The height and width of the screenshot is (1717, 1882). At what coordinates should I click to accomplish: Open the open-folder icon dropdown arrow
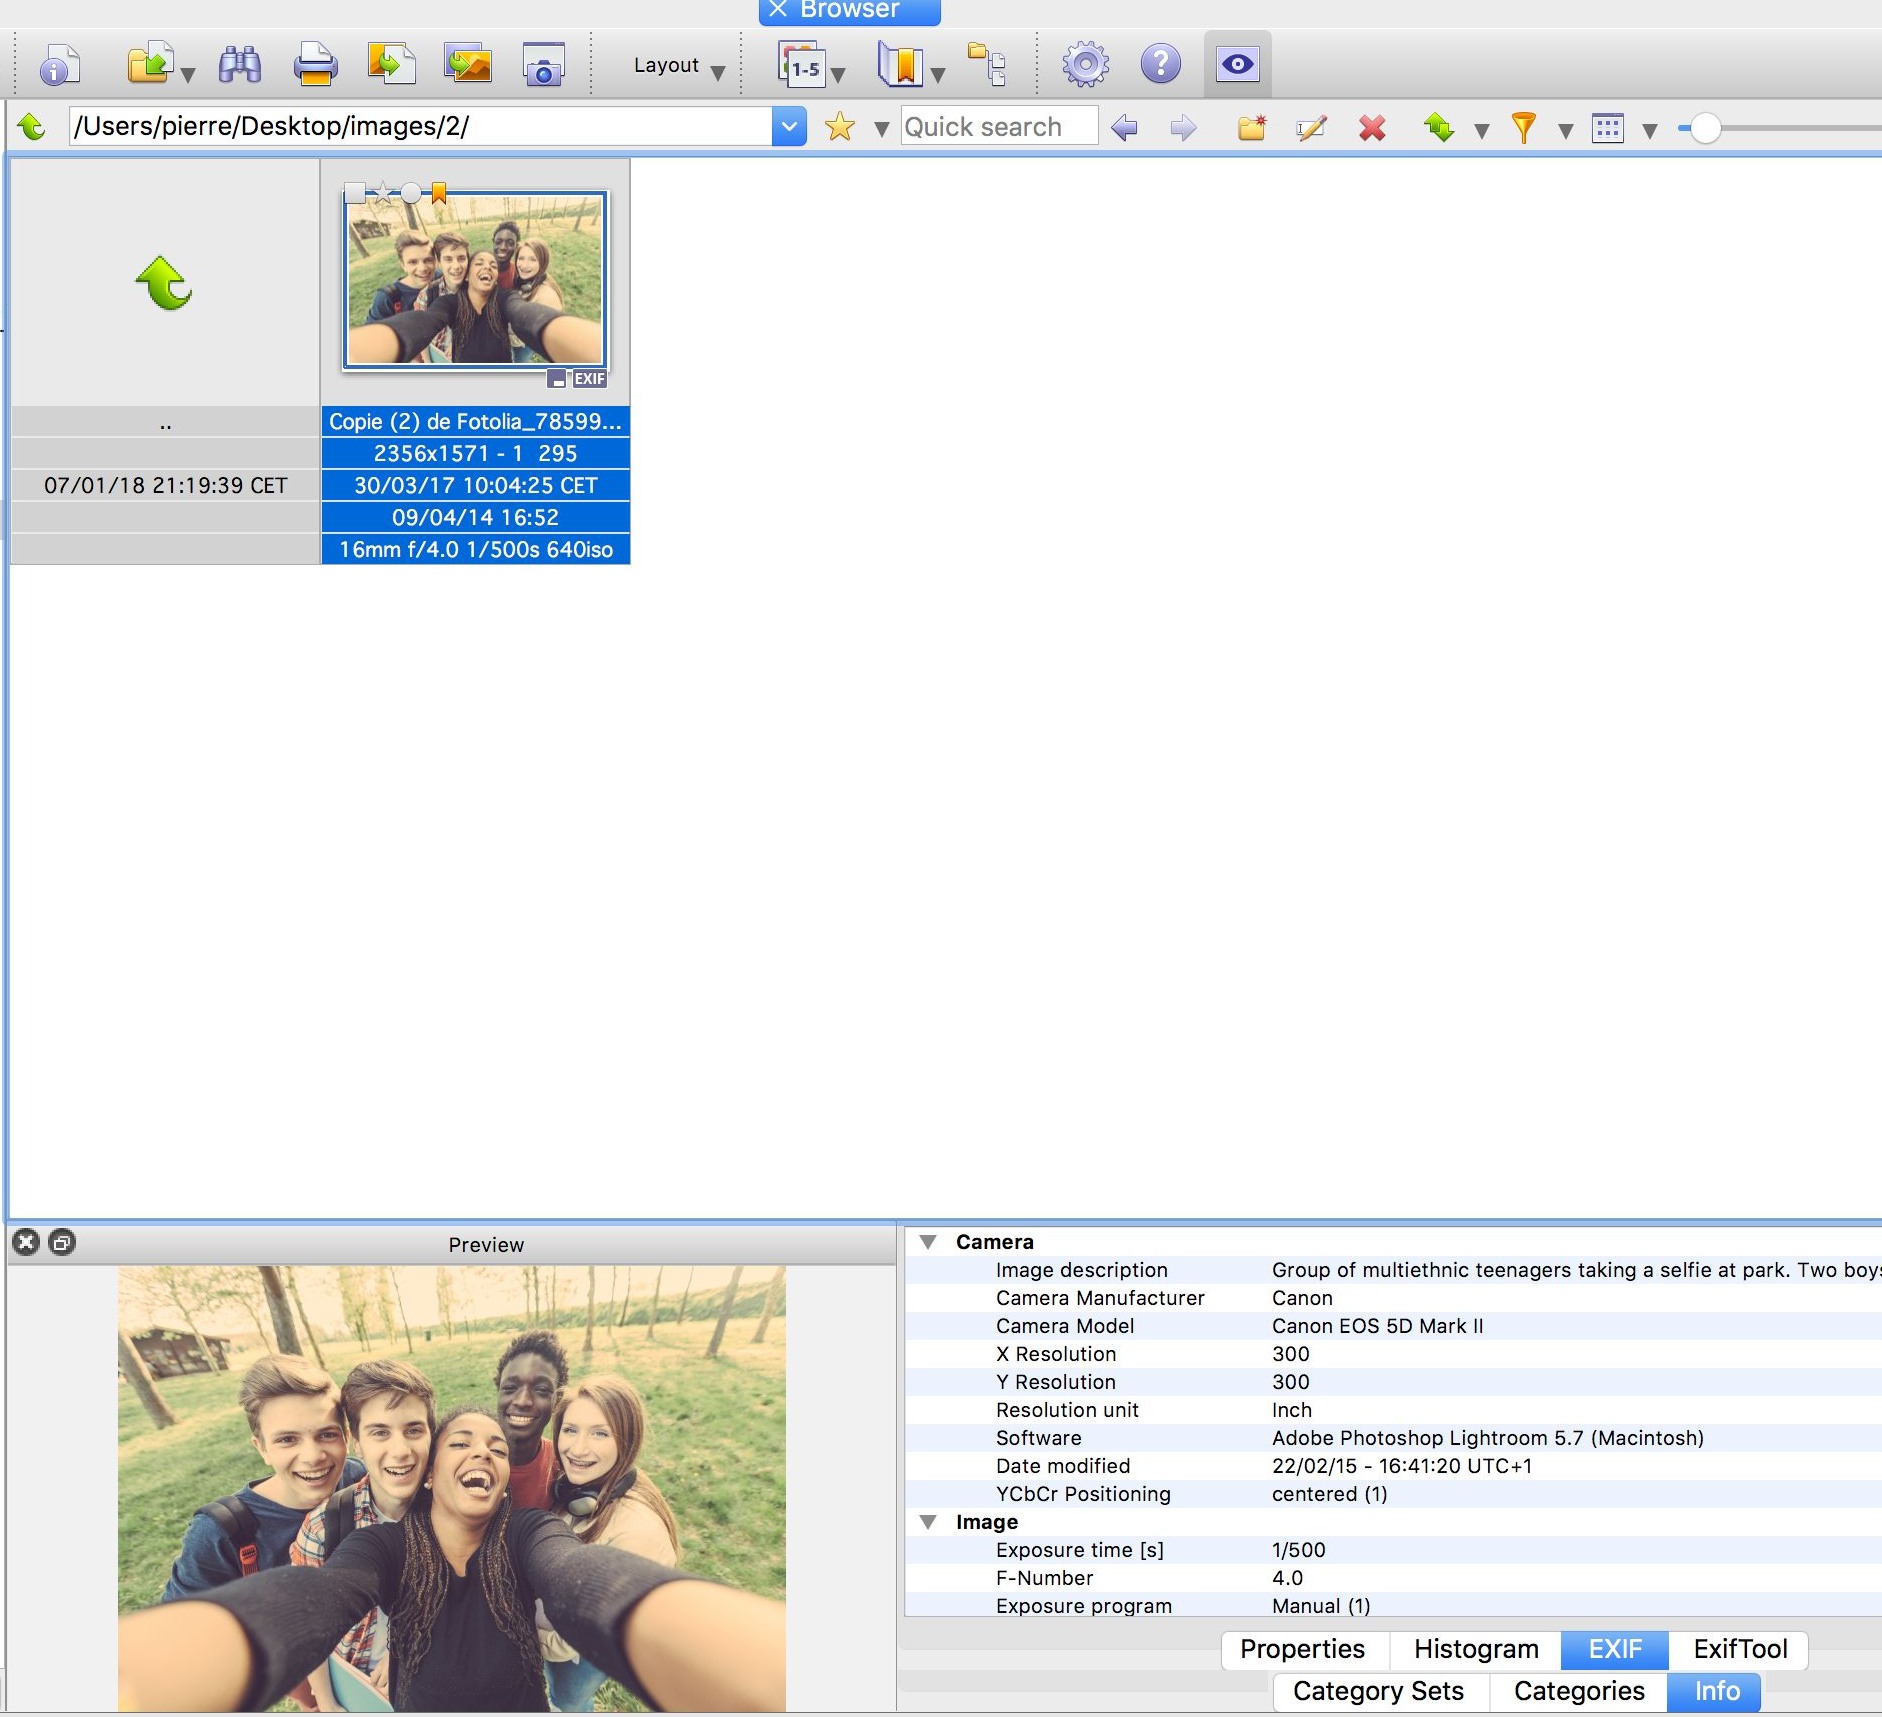(x=187, y=74)
